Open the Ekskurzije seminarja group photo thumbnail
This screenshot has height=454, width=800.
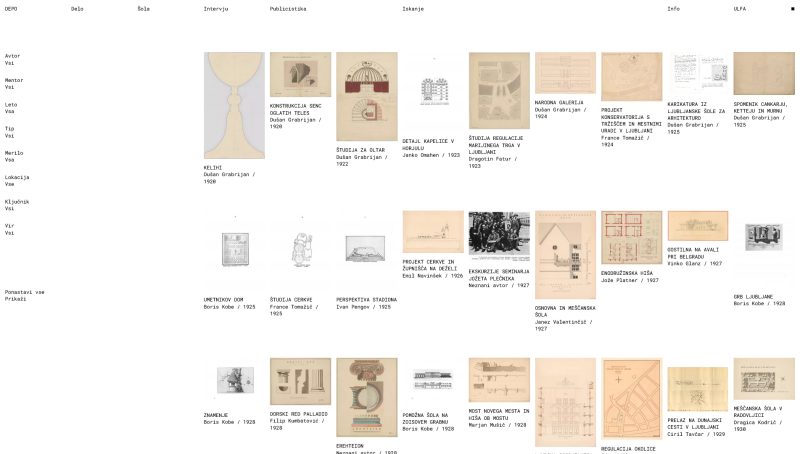click(499, 237)
